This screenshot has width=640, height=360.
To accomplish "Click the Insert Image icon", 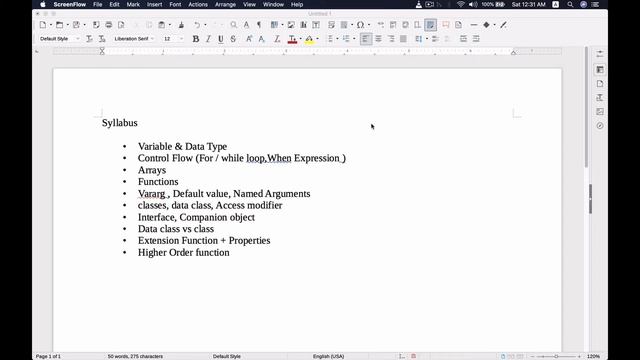I will 291,25.
